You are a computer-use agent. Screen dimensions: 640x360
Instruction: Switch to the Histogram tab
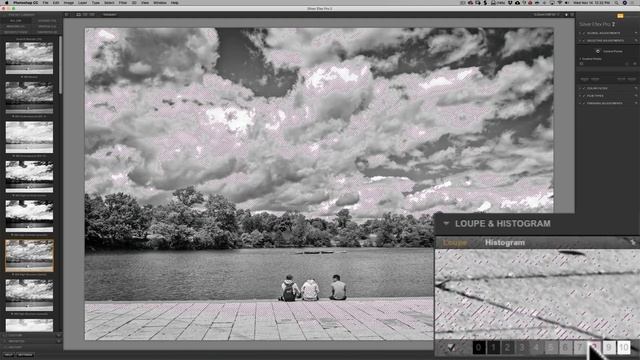coord(505,242)
